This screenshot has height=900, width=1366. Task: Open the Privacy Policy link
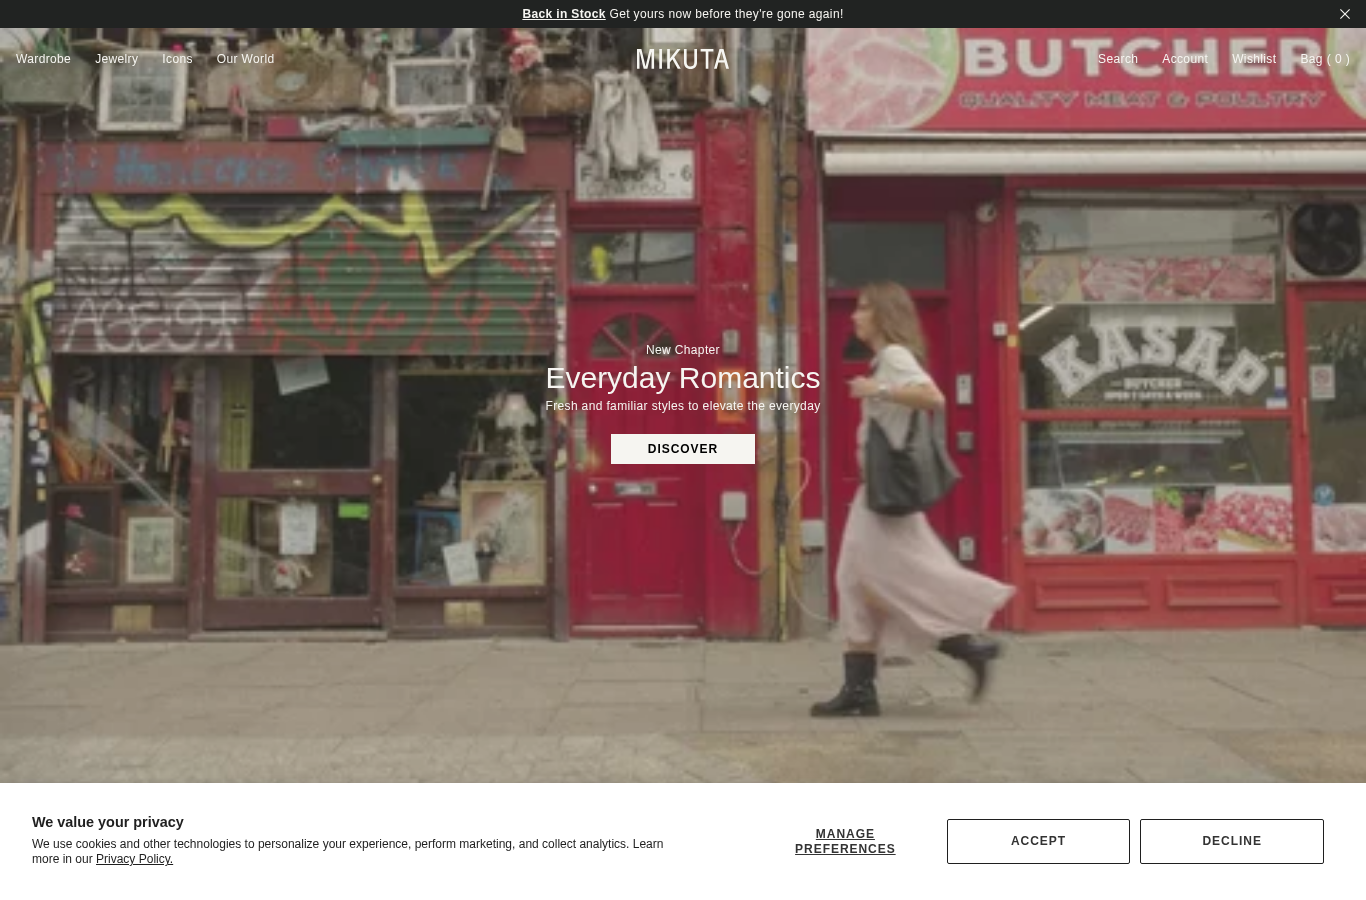coord(134,859)
